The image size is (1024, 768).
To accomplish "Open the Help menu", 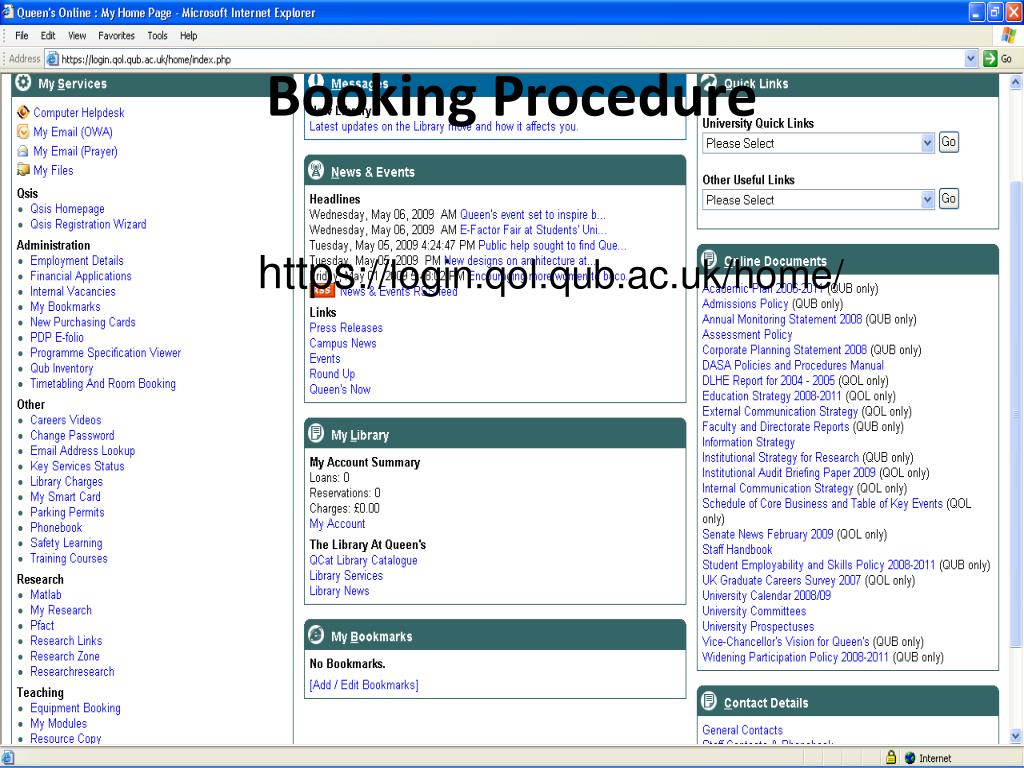I will [x=189, y=36].
